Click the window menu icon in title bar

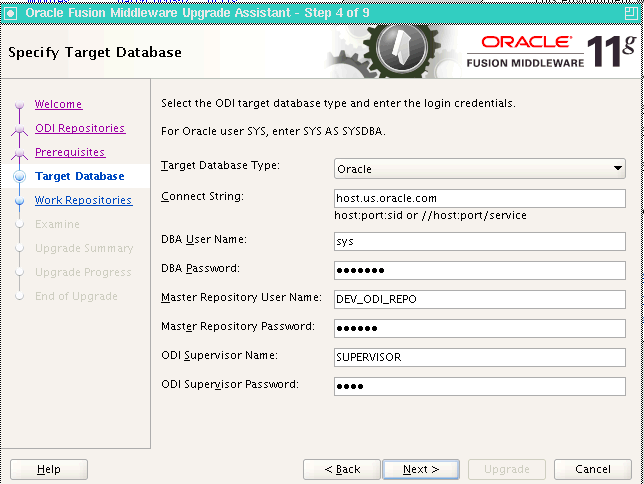point(10,14)
